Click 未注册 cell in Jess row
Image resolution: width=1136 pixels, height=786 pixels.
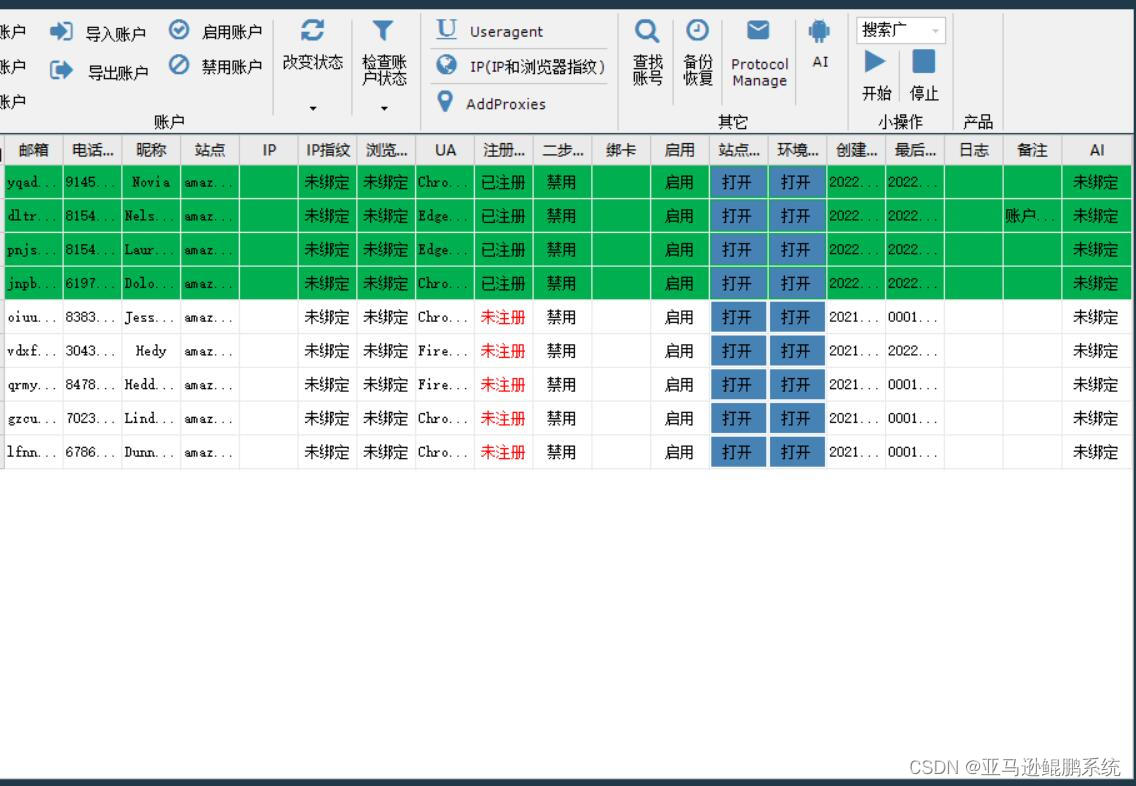click(503, 317)
